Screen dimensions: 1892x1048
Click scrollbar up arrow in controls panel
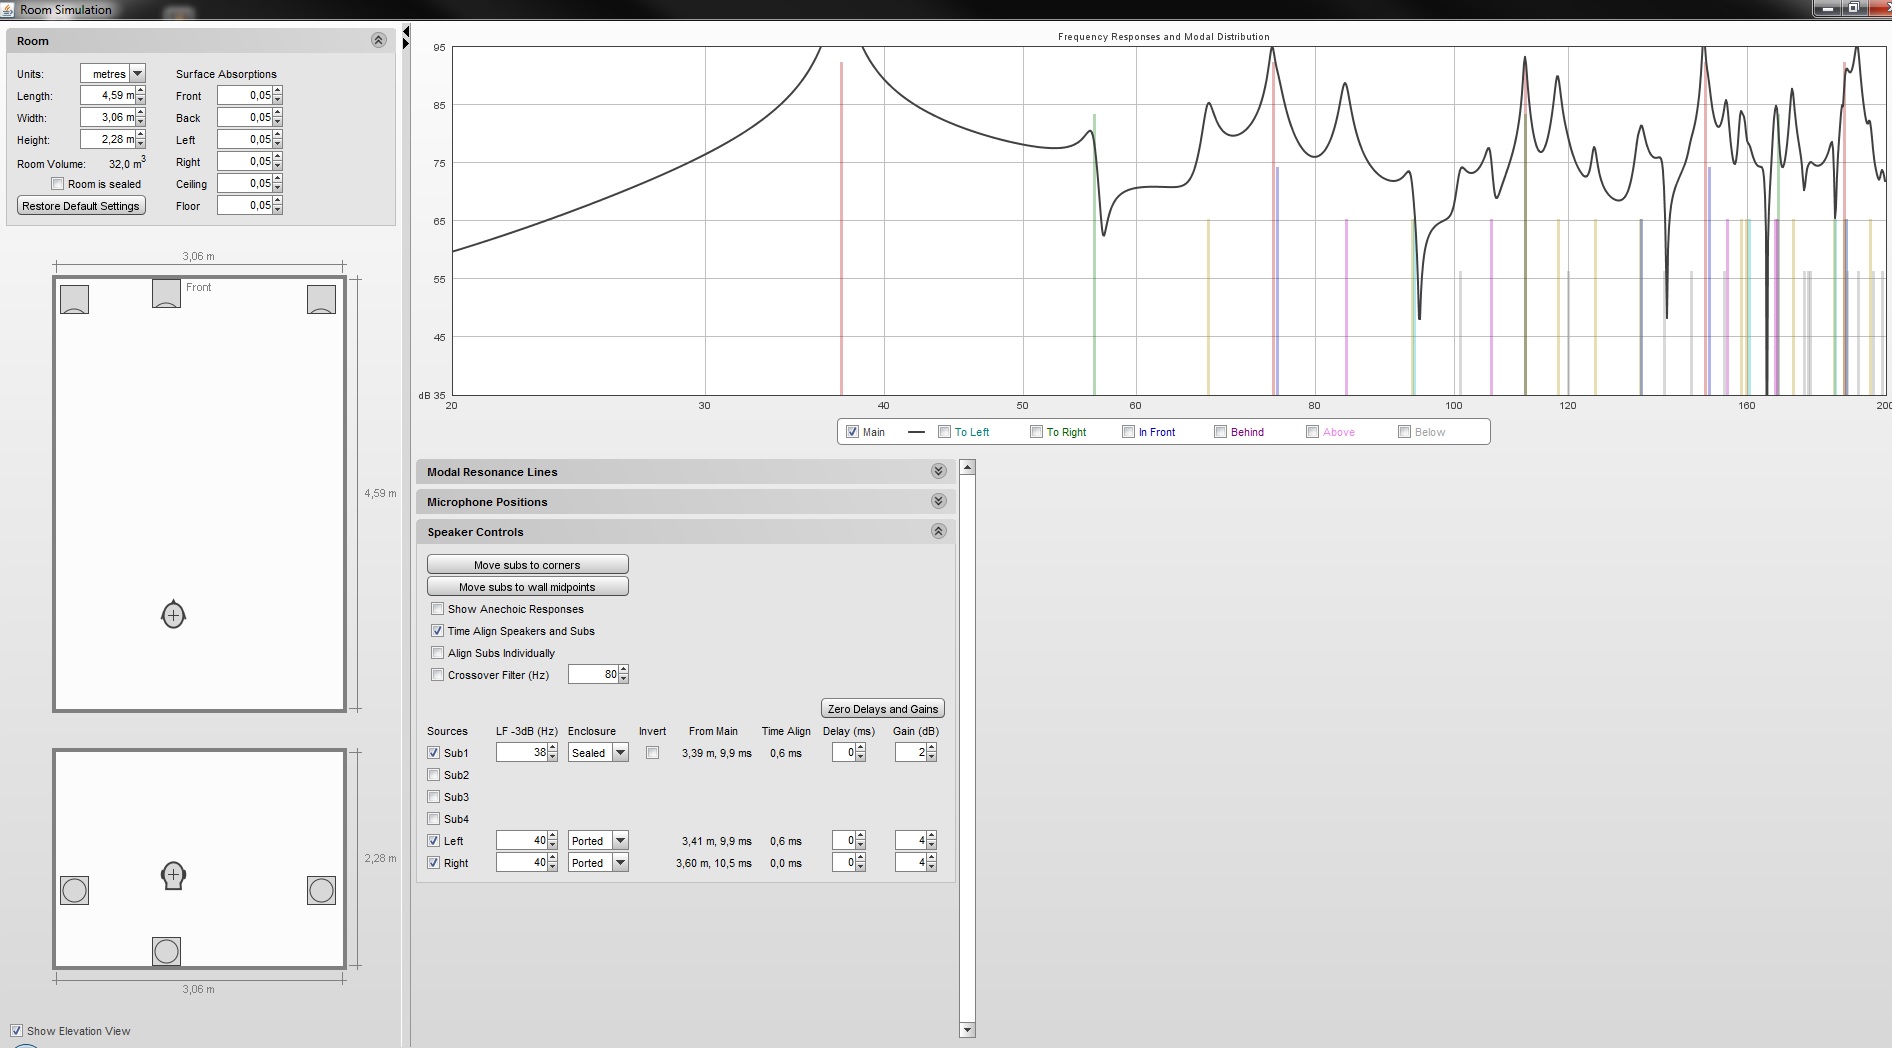click(967, 467)
